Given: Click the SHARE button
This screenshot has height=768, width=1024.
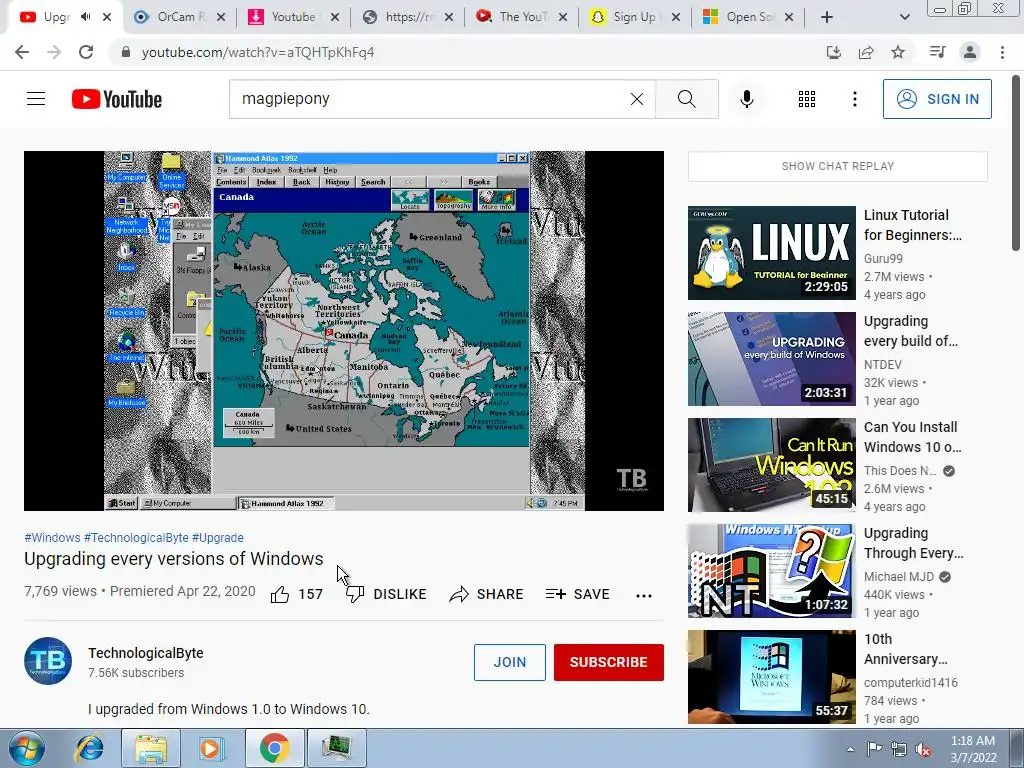Looking at the screenshot, I should point(487,594).
